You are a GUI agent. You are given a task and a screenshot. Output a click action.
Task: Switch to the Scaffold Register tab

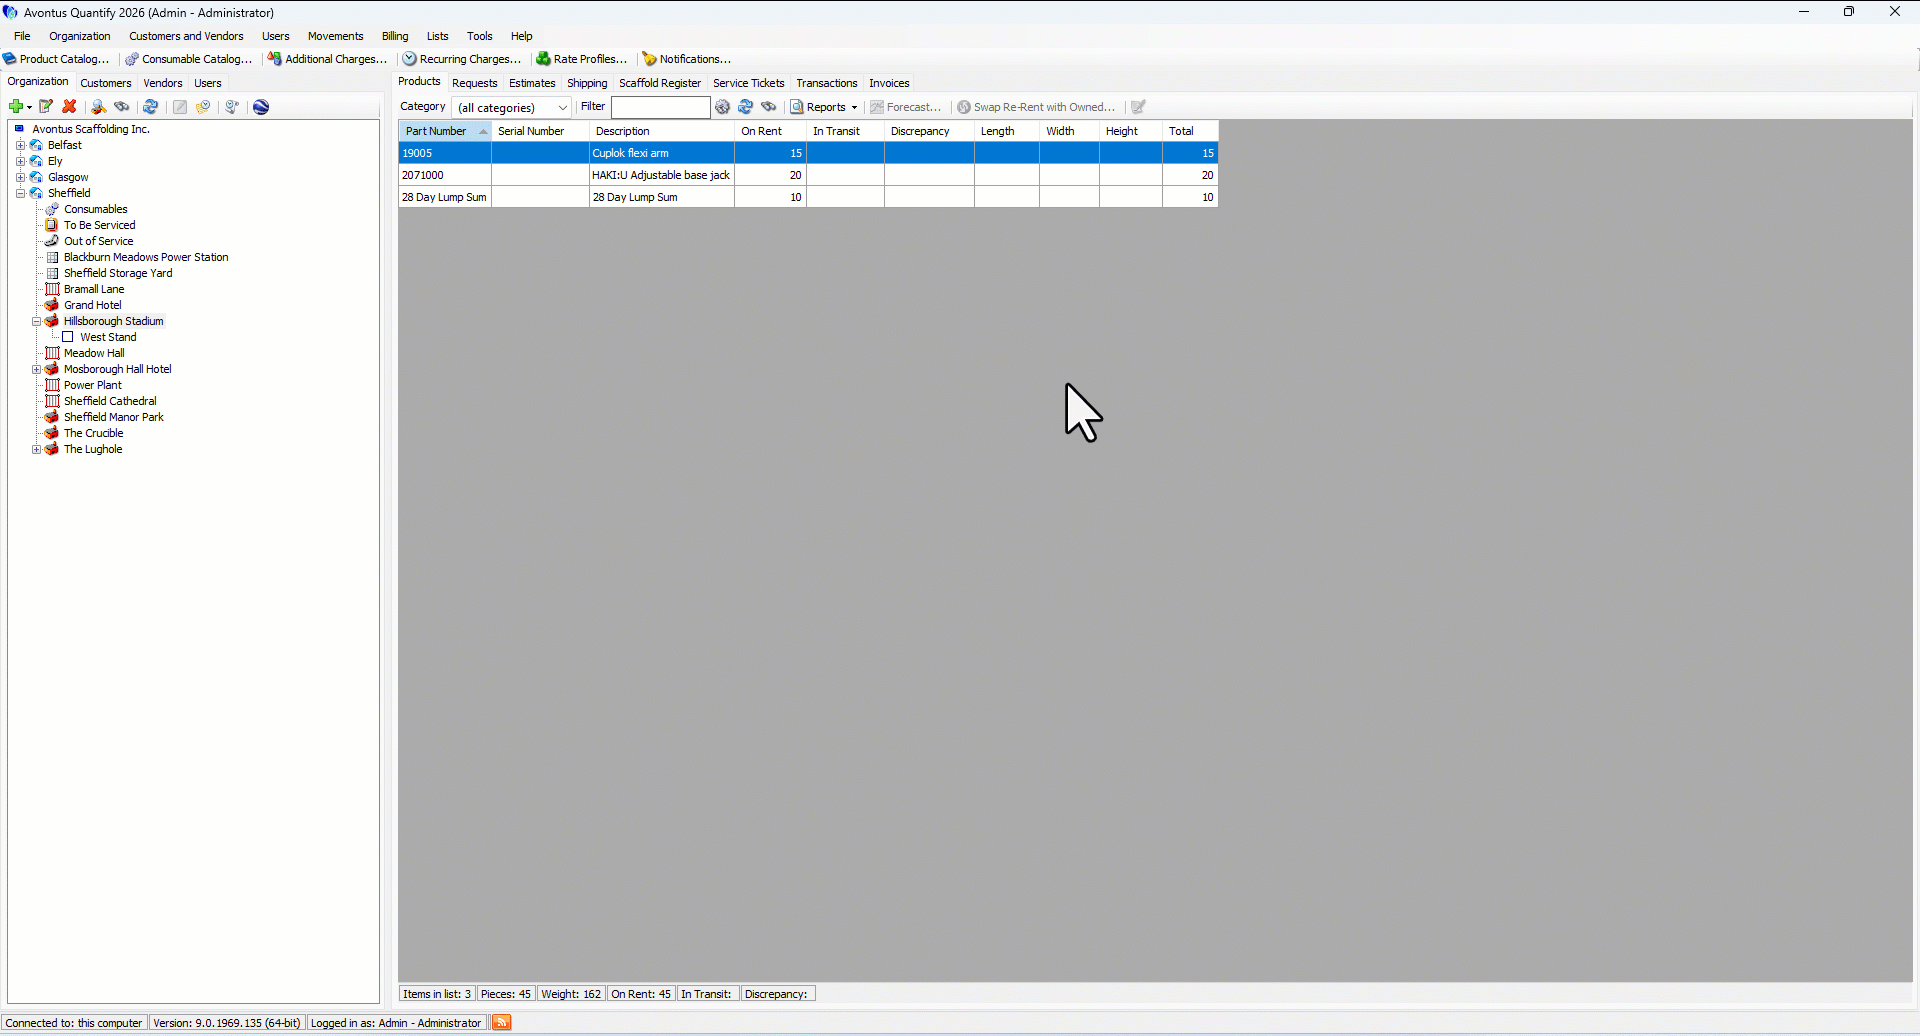click(660, 83)
